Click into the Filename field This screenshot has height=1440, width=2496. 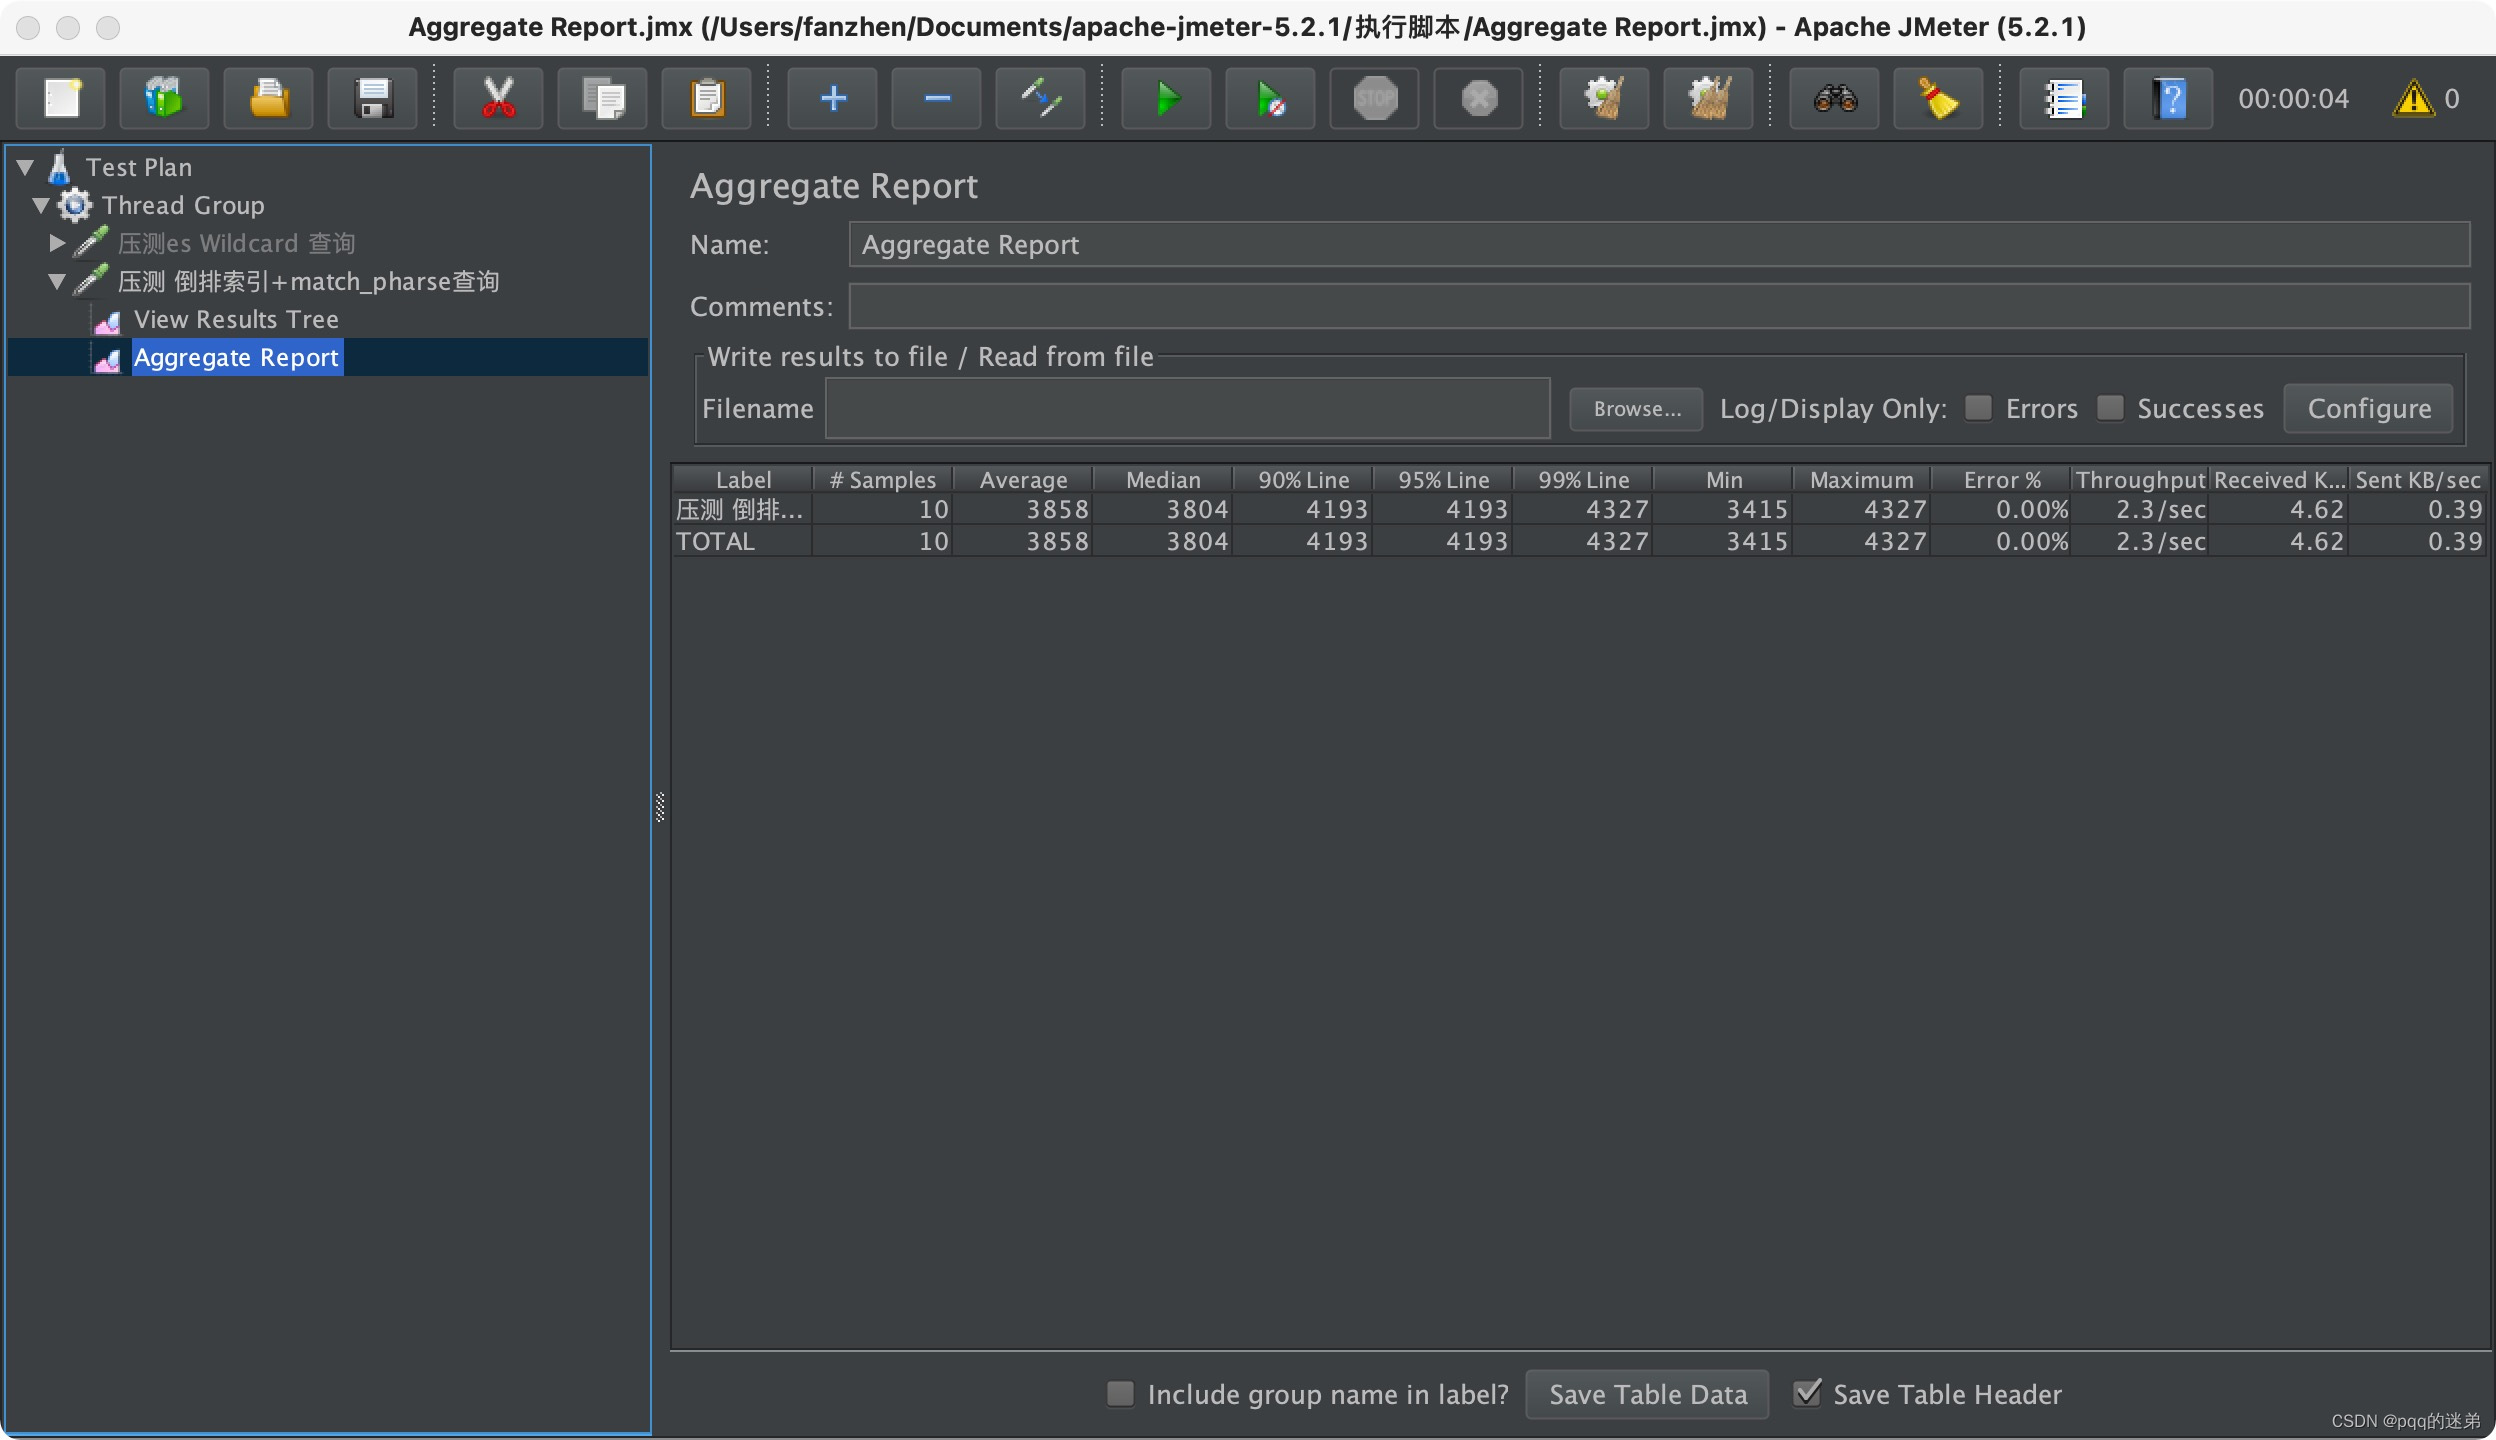[1187, 408]
